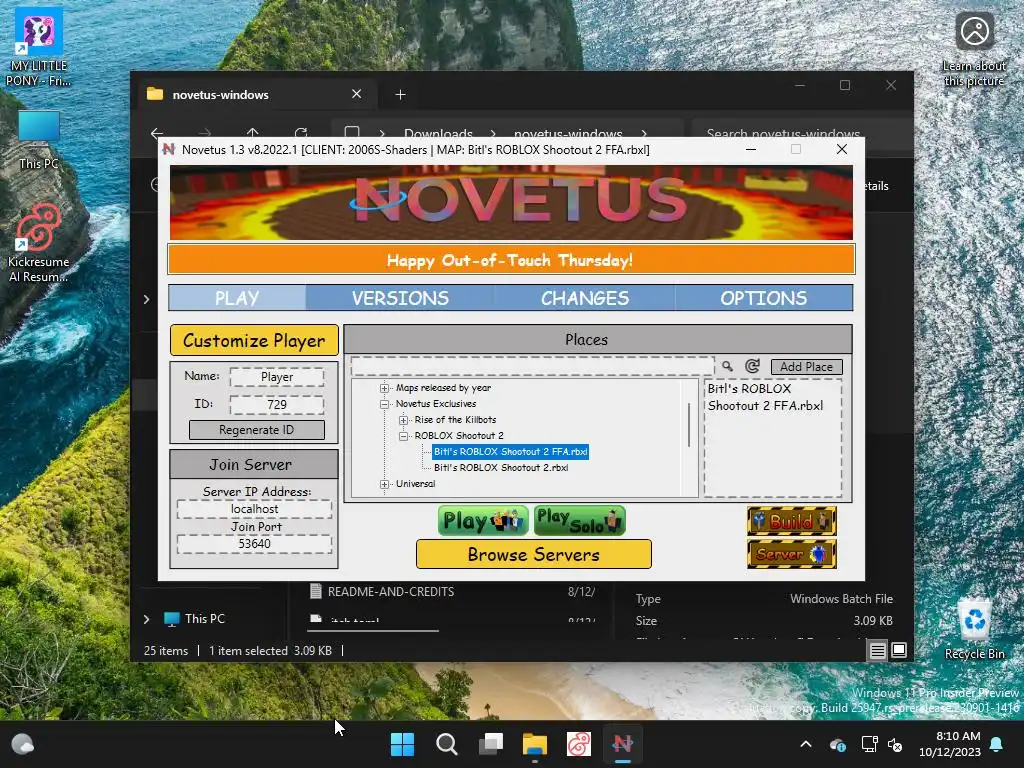Expand Maps released by year node
The width and height of the screenshot is (1024, 768).
(385, 388)
